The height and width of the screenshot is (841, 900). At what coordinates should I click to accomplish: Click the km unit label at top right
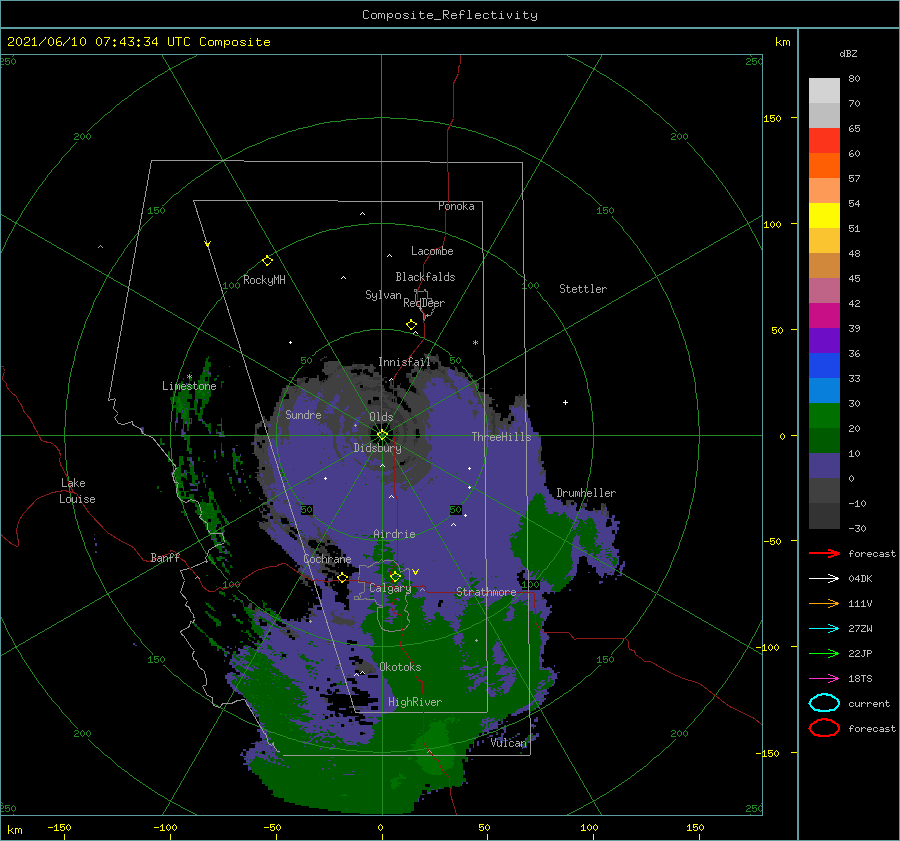click(x=782, y=42)
